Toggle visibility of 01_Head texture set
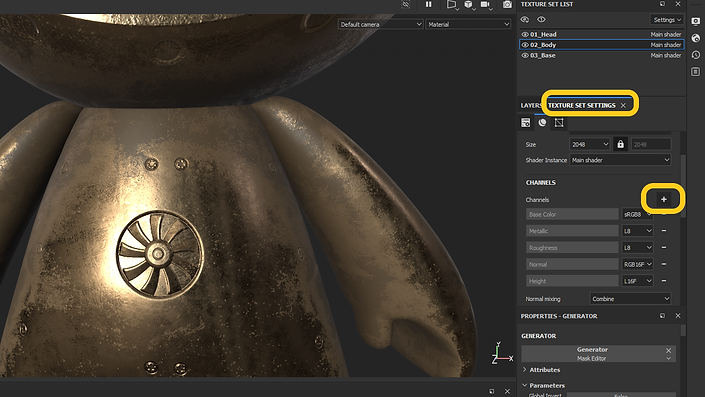Viewport: 705px width, 397px height. pos(525,34)
